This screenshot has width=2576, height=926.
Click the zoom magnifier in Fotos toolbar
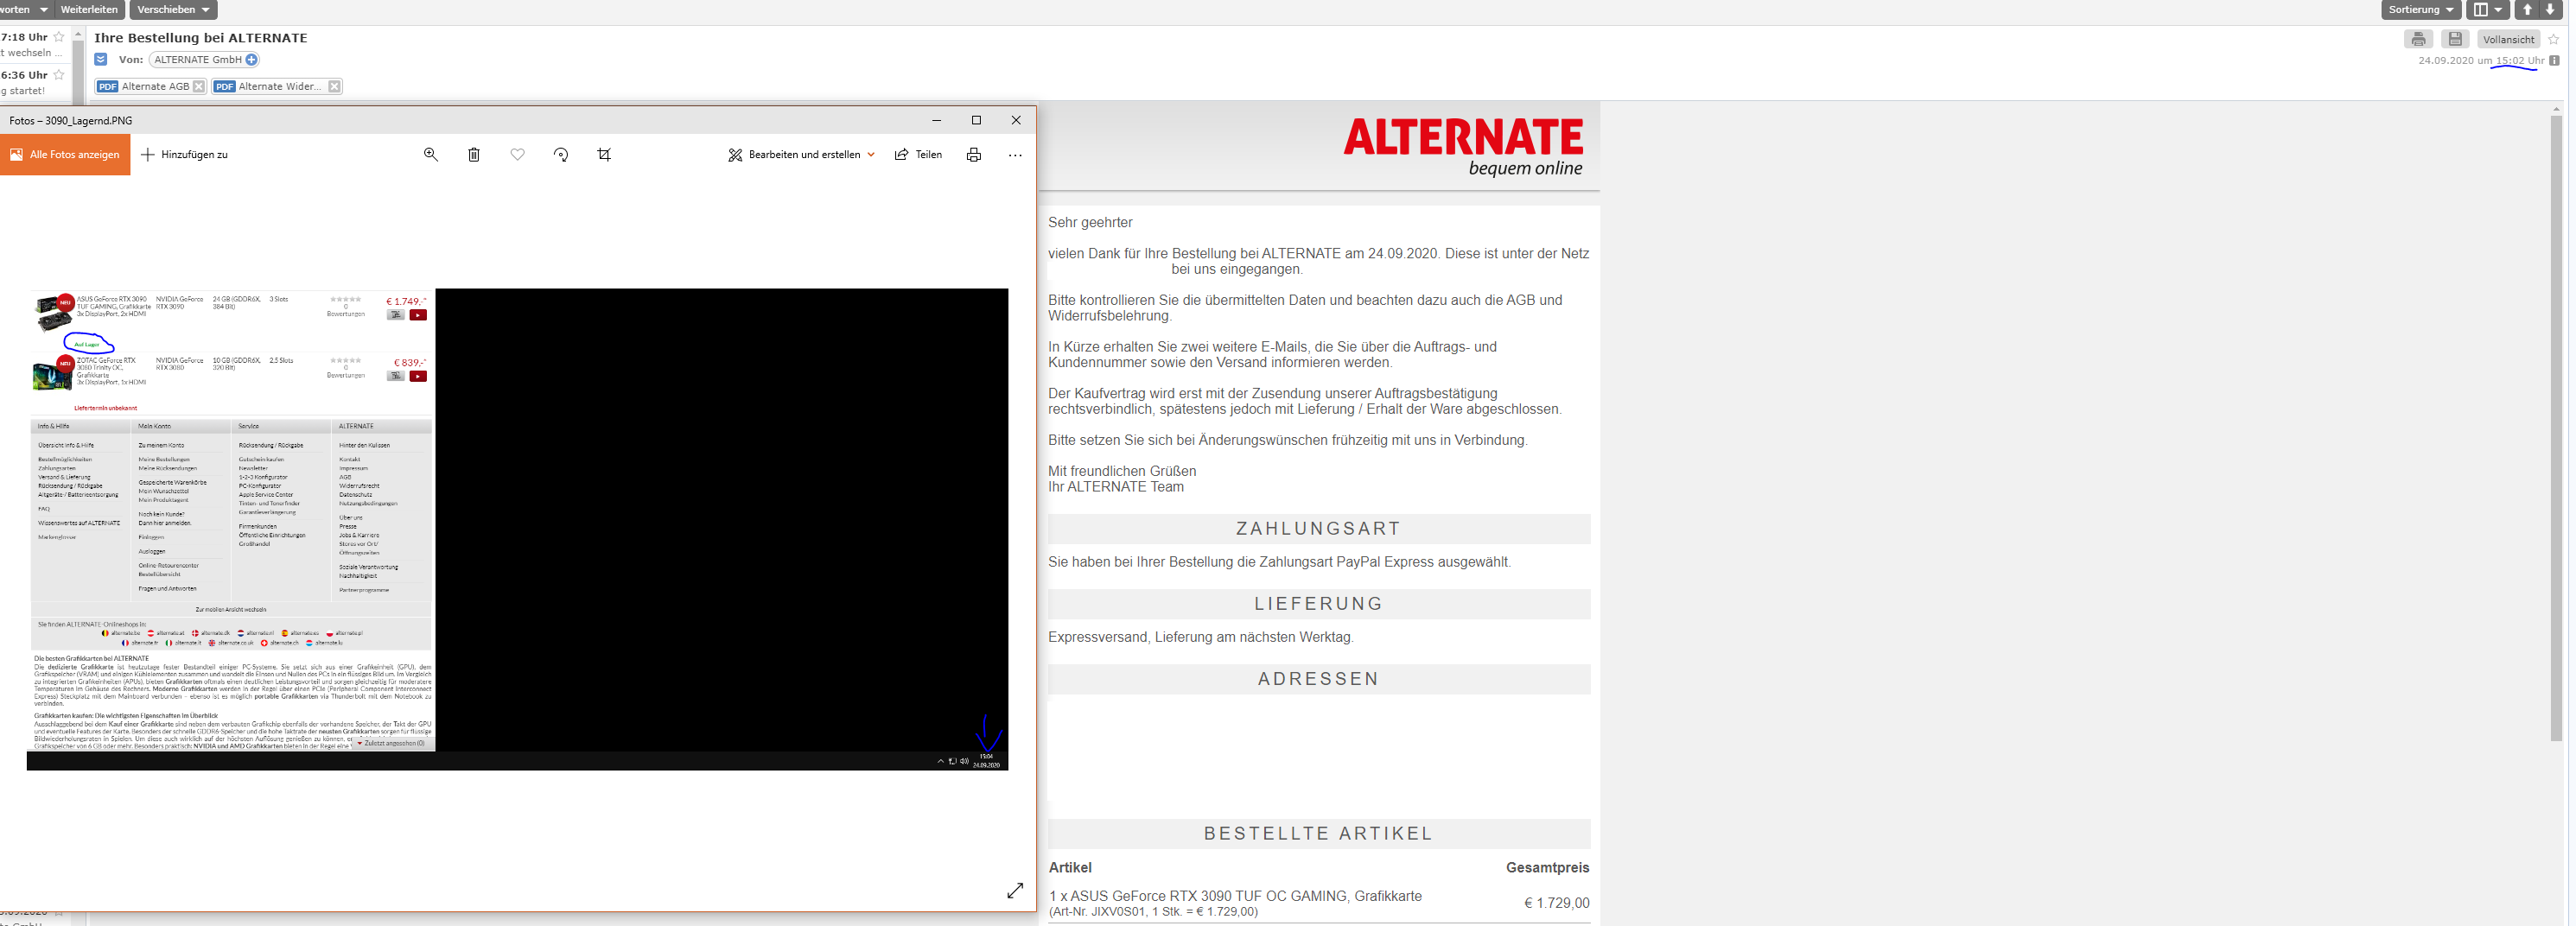pyautogui.click(x=431, y=154)
